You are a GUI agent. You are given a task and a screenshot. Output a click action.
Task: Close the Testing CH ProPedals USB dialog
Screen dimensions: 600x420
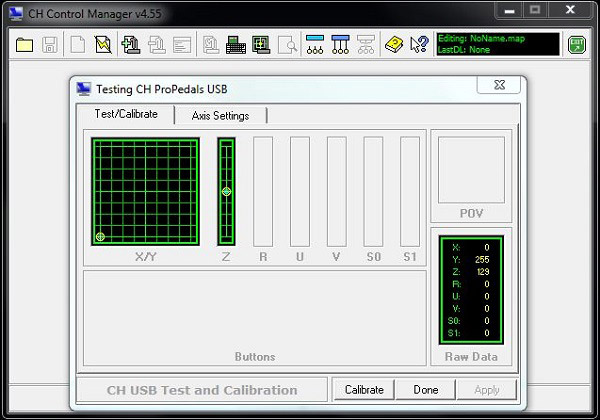coord(499,85)
